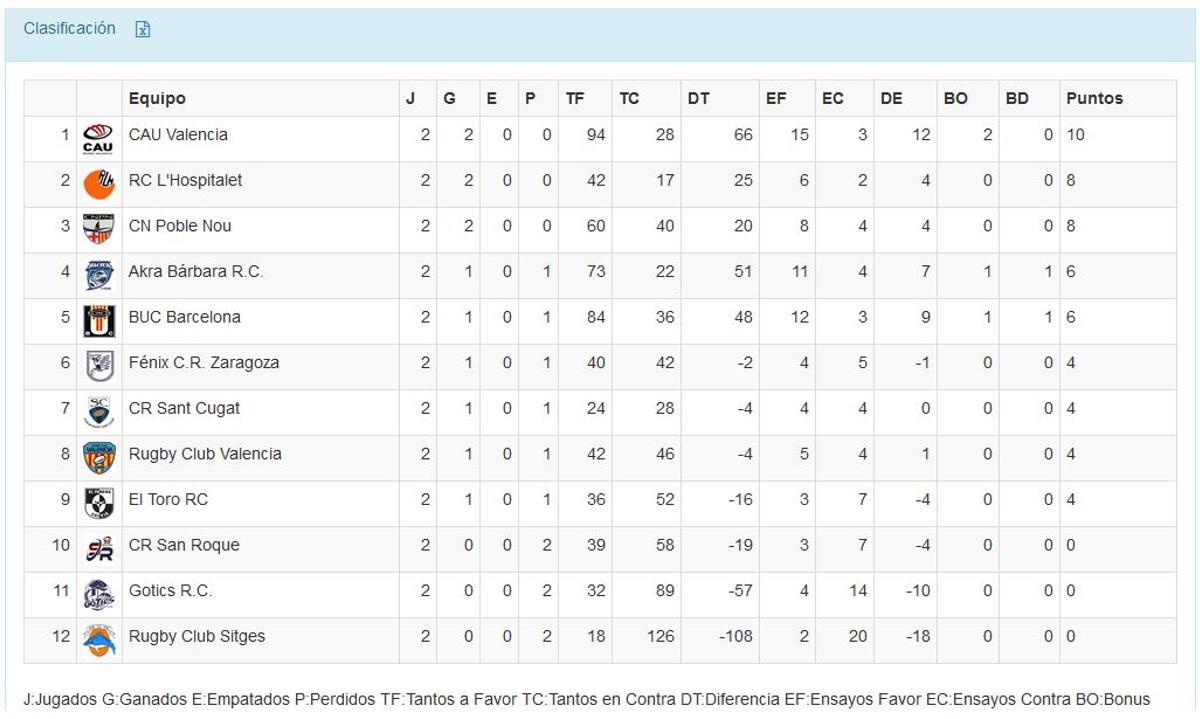Select the CAU Valencia club crest
The image size is (1200, 719).
point(97,135)
